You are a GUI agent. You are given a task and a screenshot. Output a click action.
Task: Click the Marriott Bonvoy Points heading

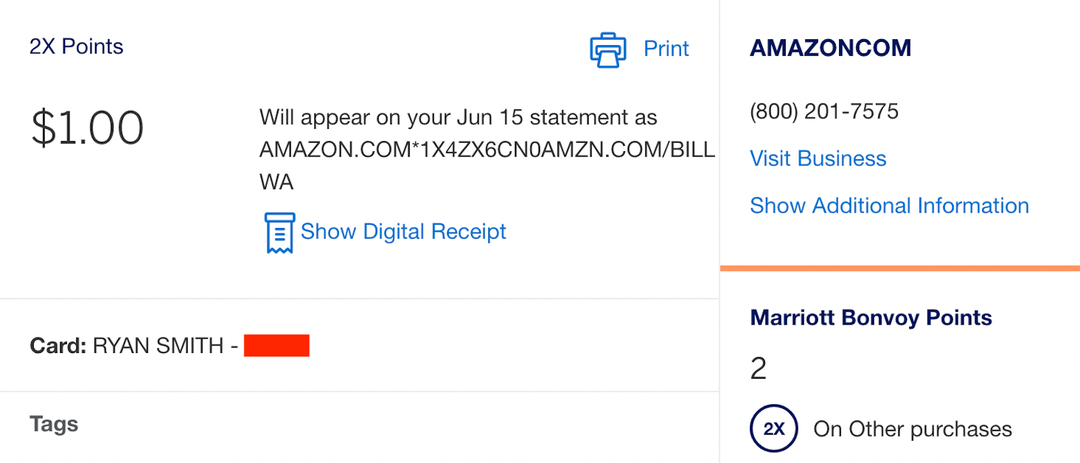[x=871, y=318]
